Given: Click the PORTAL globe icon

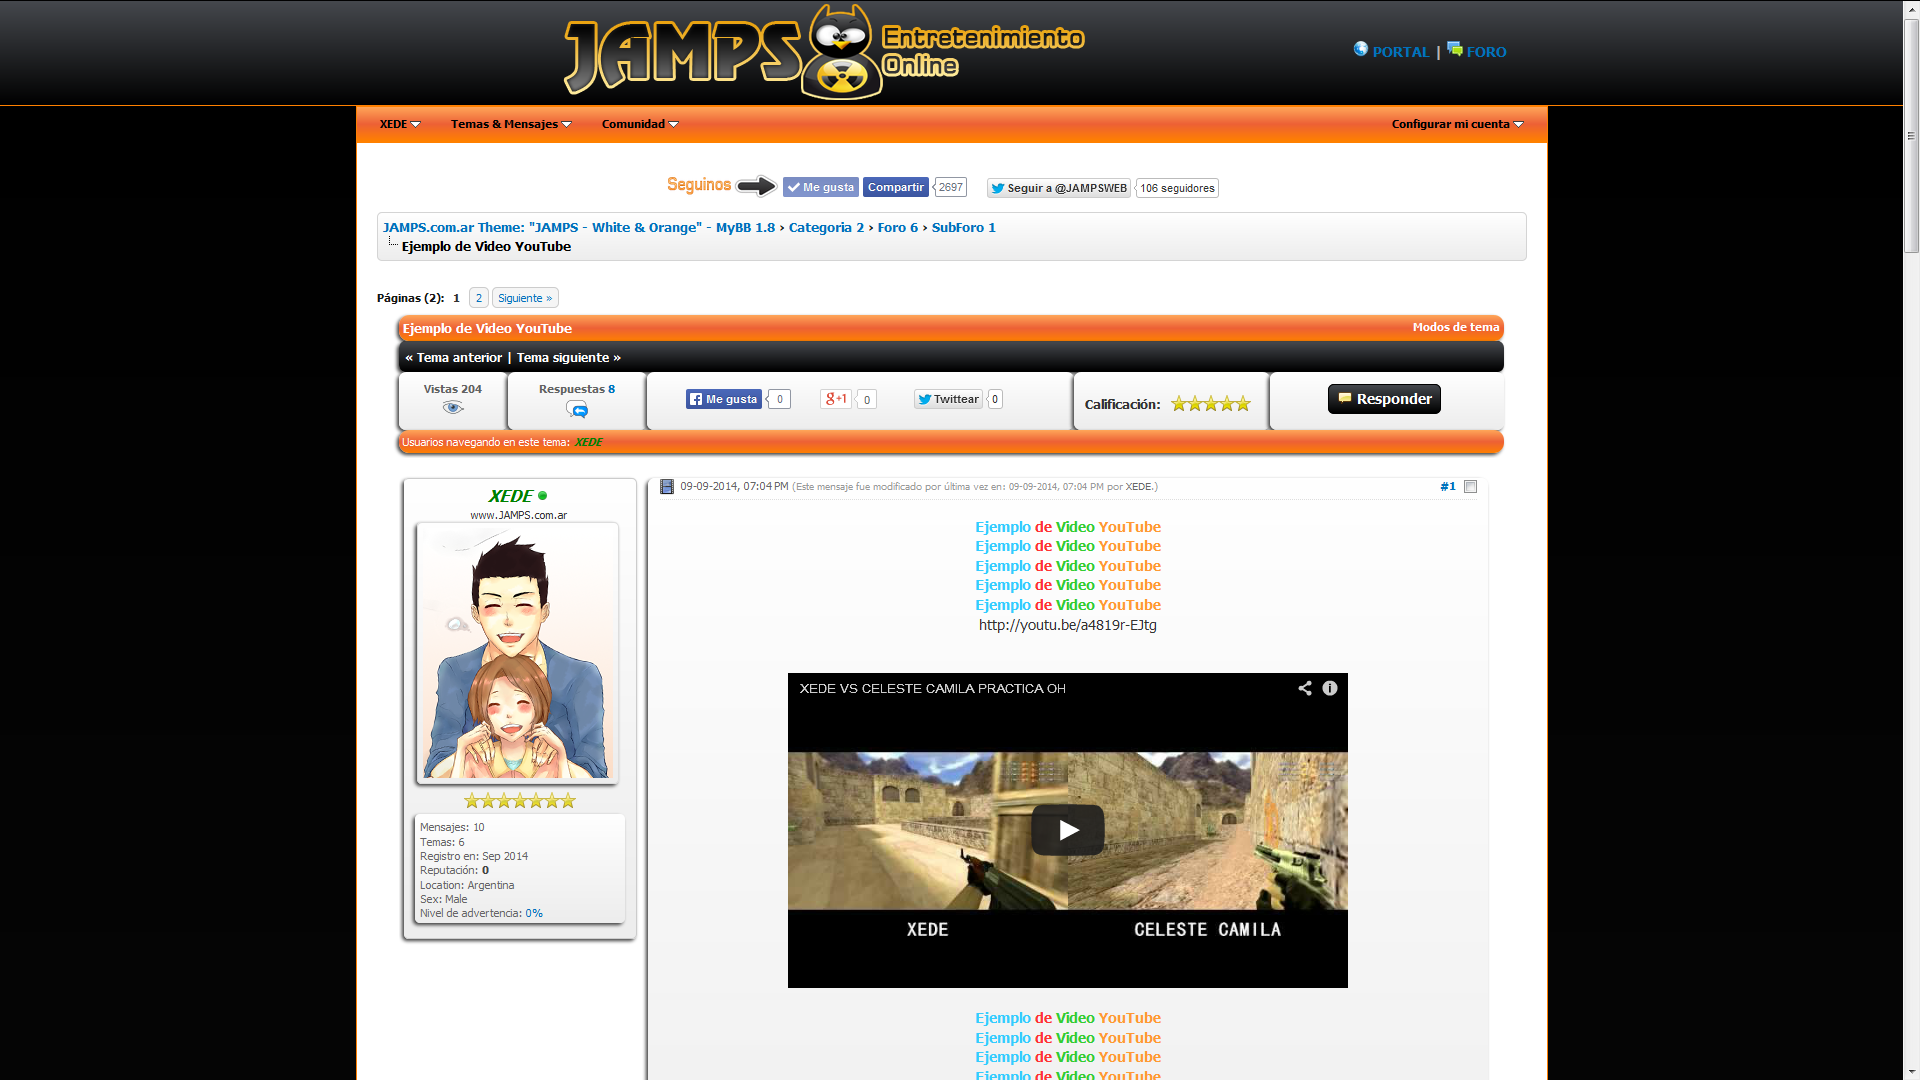Looking at the screenshot, I should [1361, 49].
